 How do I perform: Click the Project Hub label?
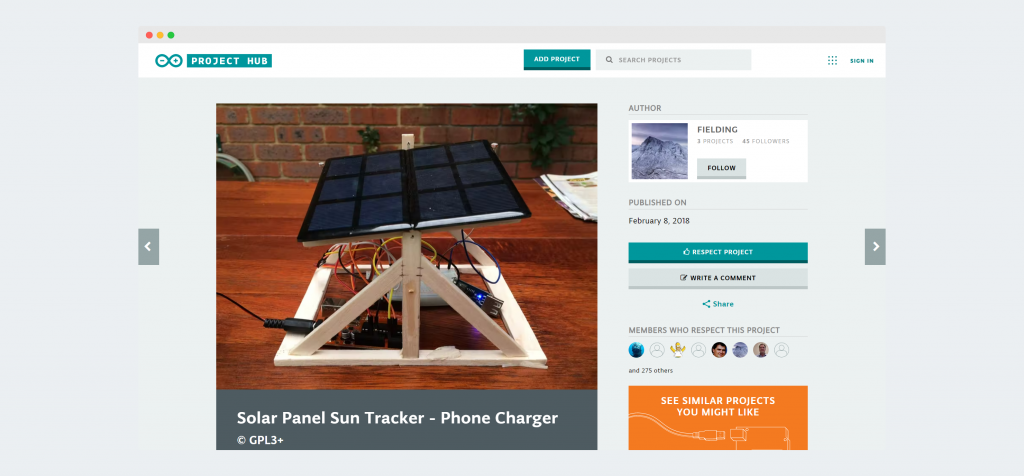(229, 61)
